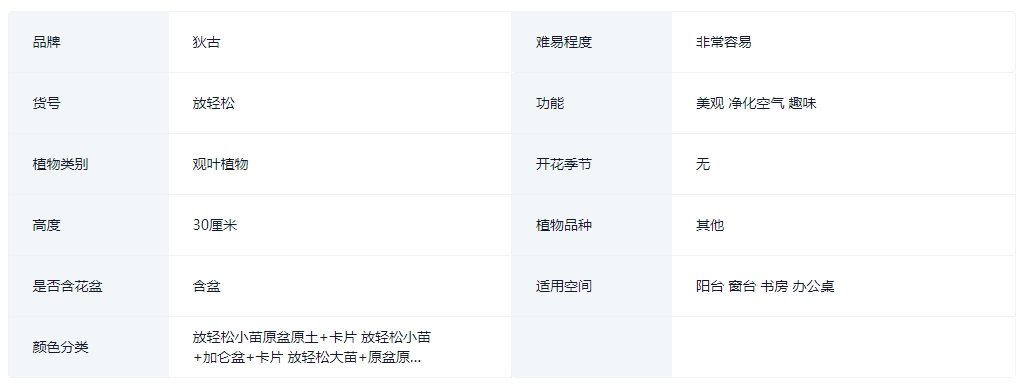Click the 颜色分类 label
This screenshot has height=385, width=1027.
tap(60, 347)
